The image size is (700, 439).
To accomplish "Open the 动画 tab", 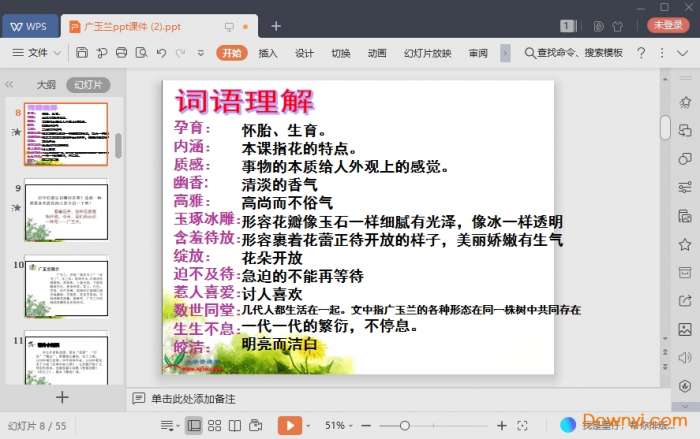I will pos(377,53).
